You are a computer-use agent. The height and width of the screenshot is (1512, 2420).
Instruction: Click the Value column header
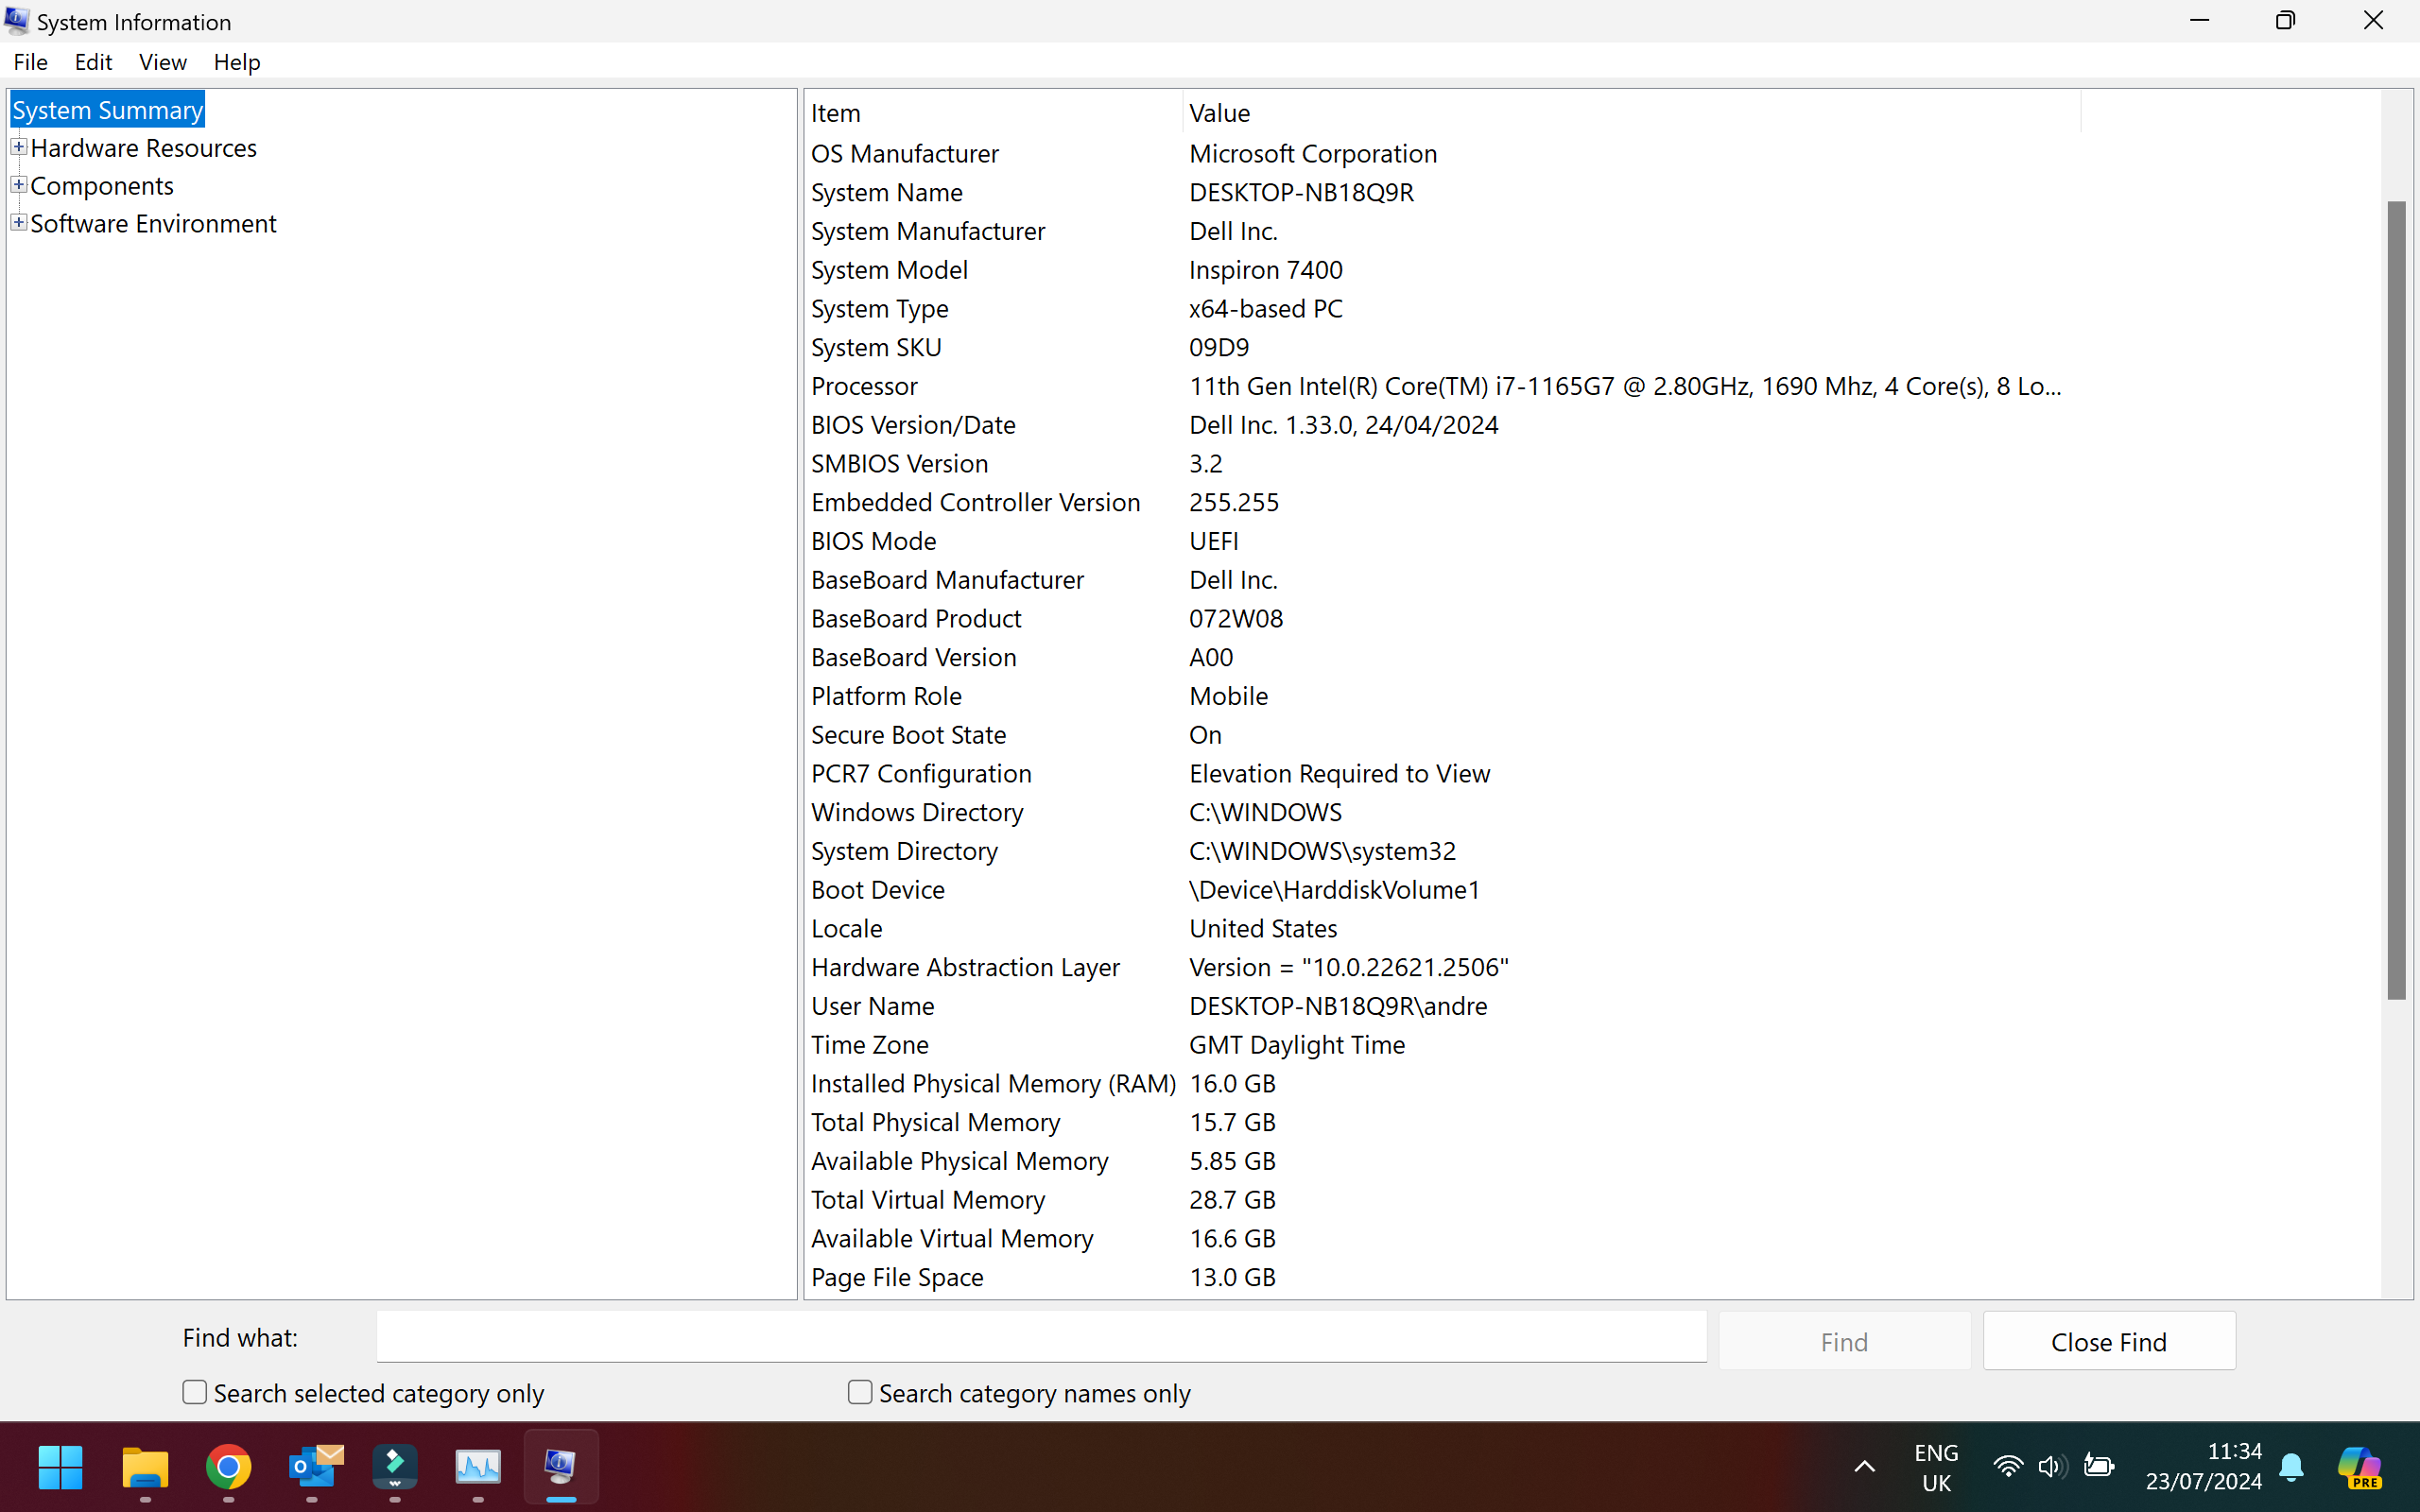[x=1631, y=112]
